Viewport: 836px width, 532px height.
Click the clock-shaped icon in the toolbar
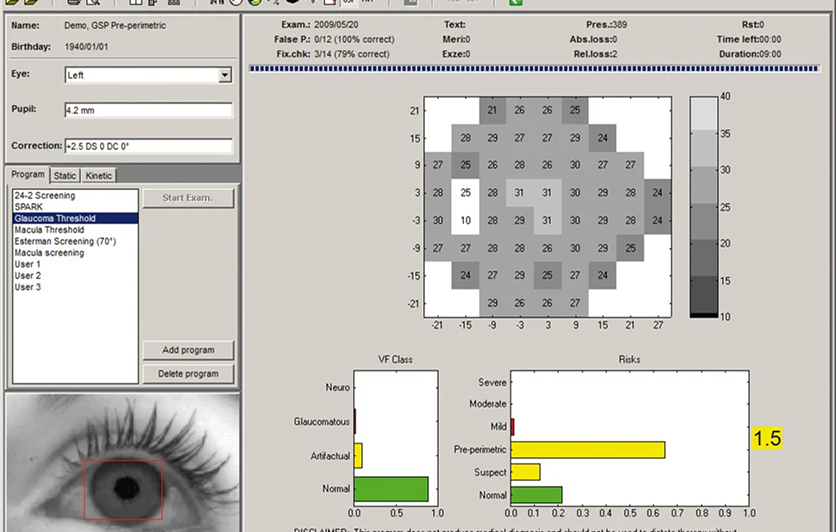coord(236,2)
